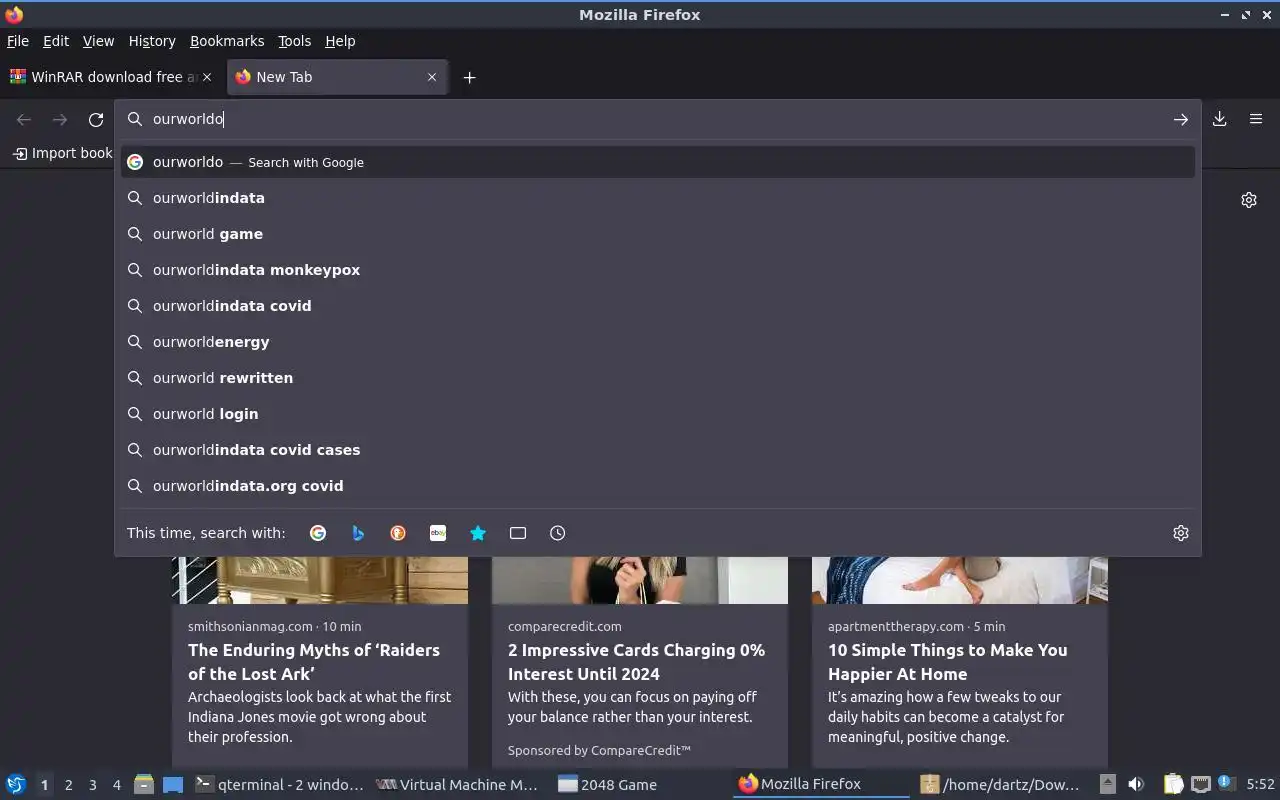This screenshot has height=800, width=1280.
Task: Click the apartmenttherapy article thumbnail
Action: click(960, 580)
